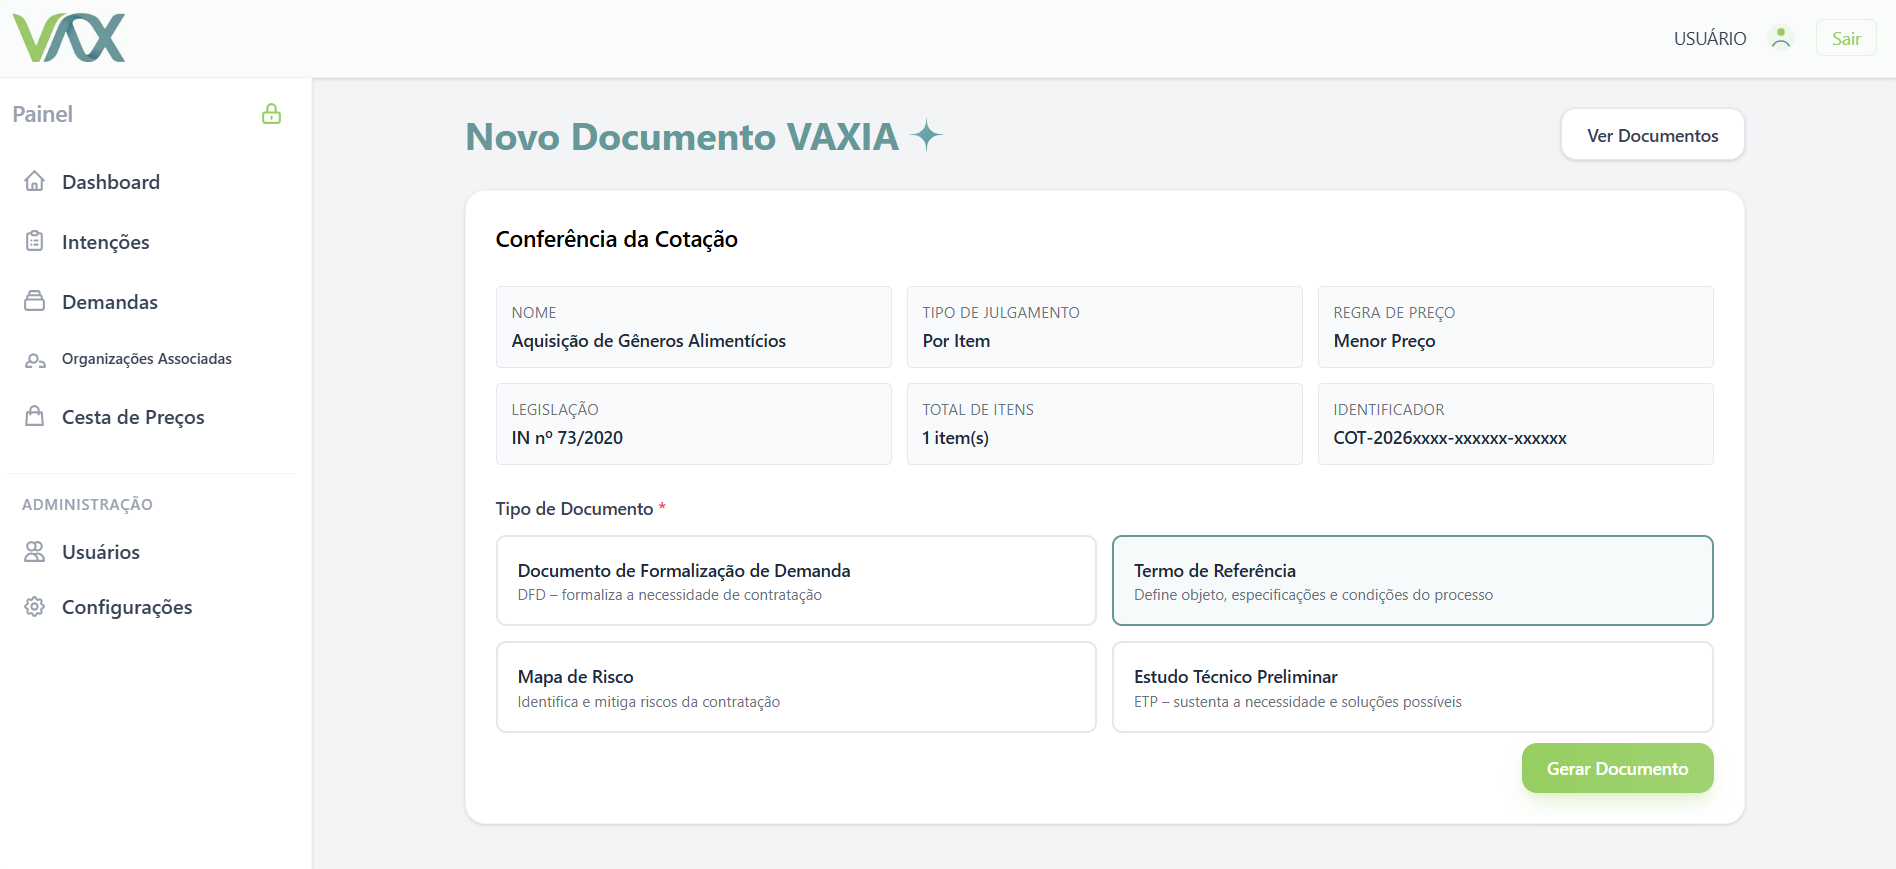Image resolution: width=1896 pixels, height=869 pixels.
Task: Click the user avatar icon in header
Action: 1780,38
